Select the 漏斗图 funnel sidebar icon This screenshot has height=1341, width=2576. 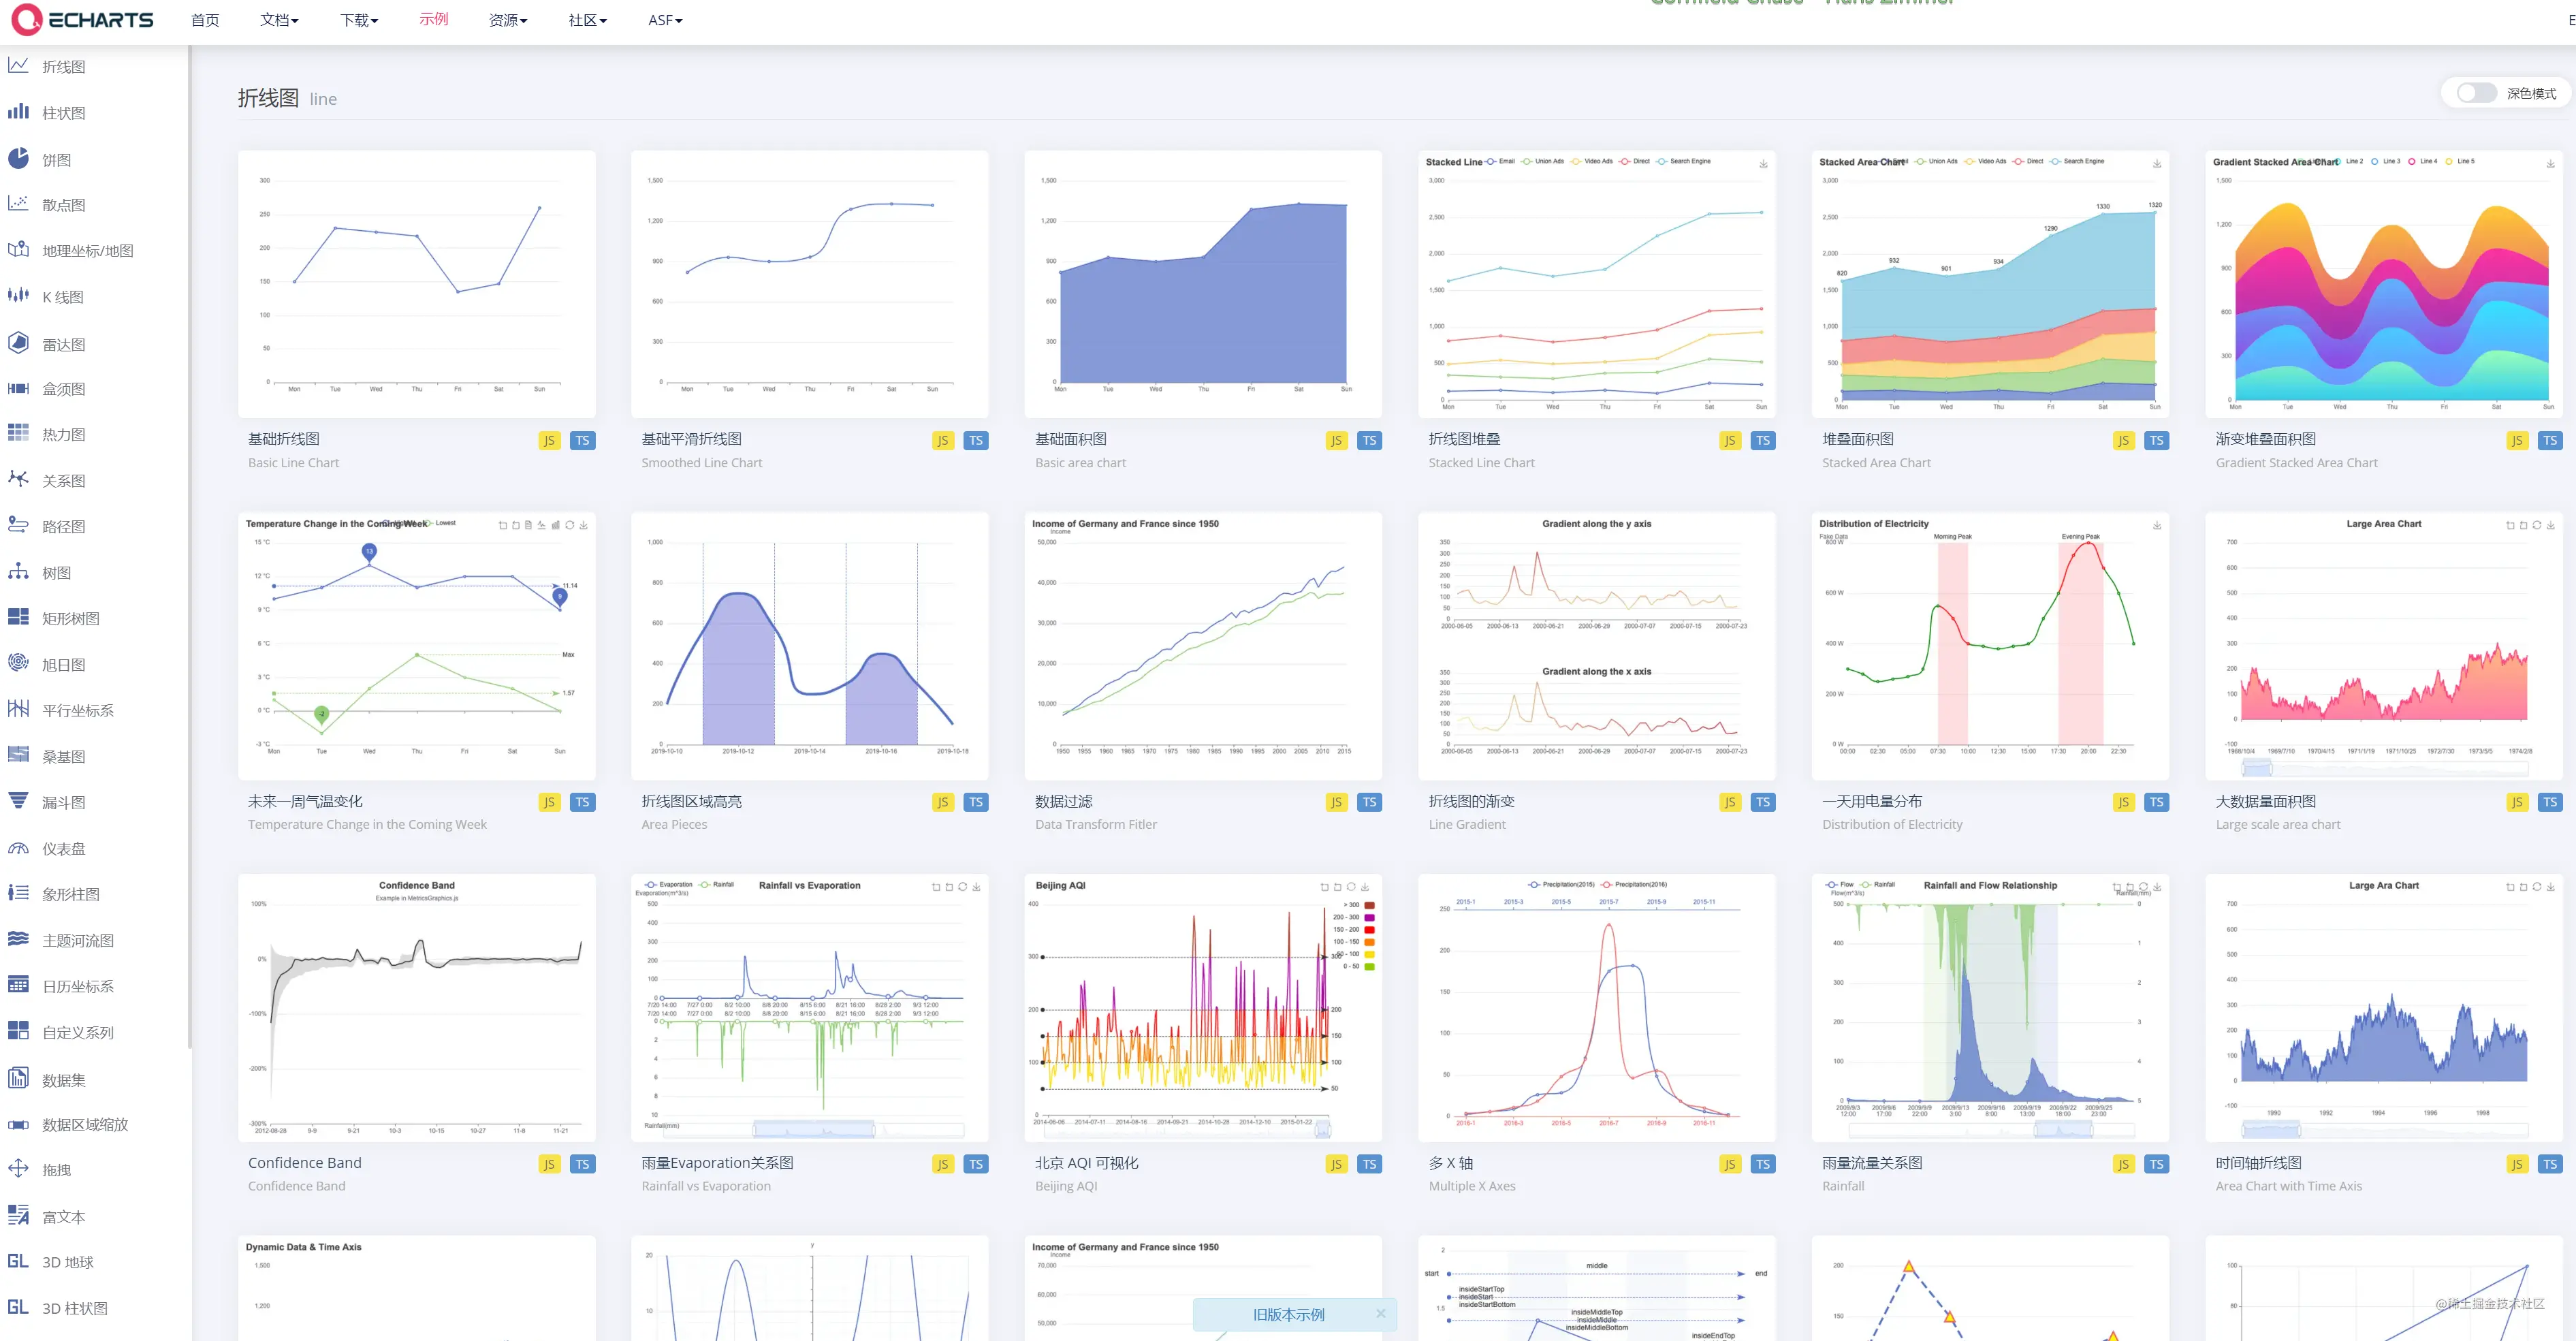click(18, 801)
